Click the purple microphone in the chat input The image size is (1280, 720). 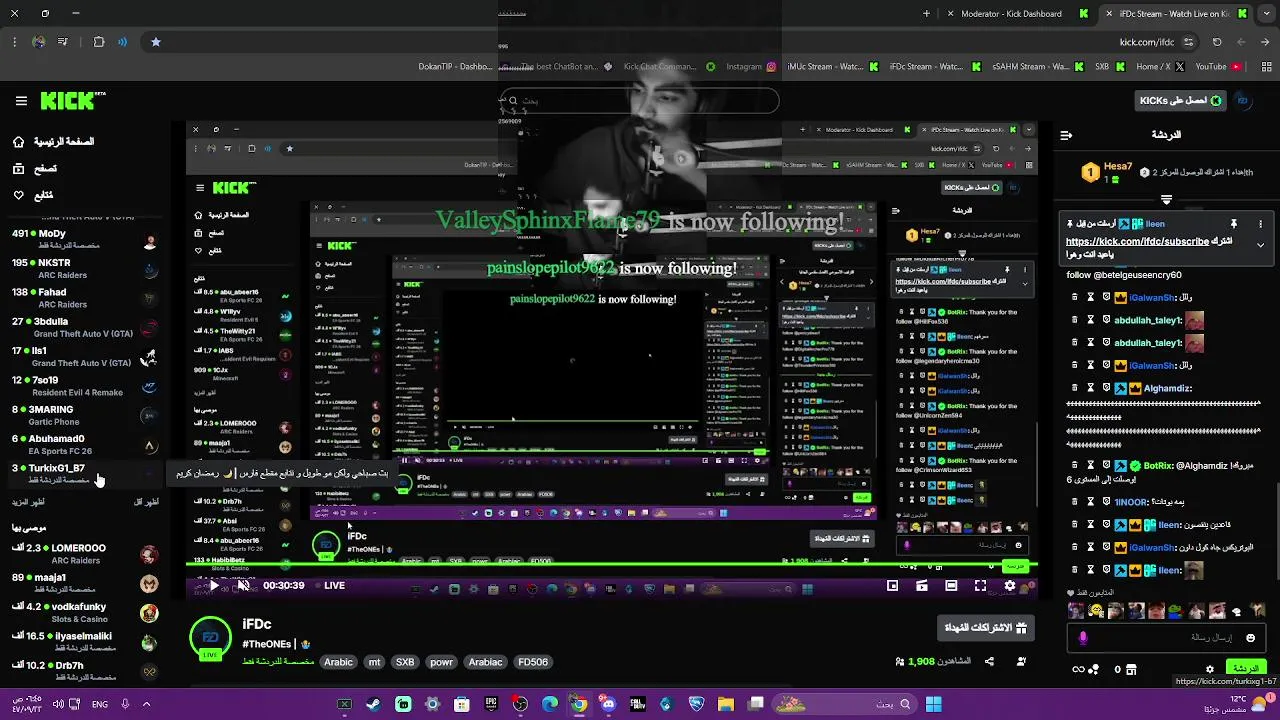coord(1083,638)
